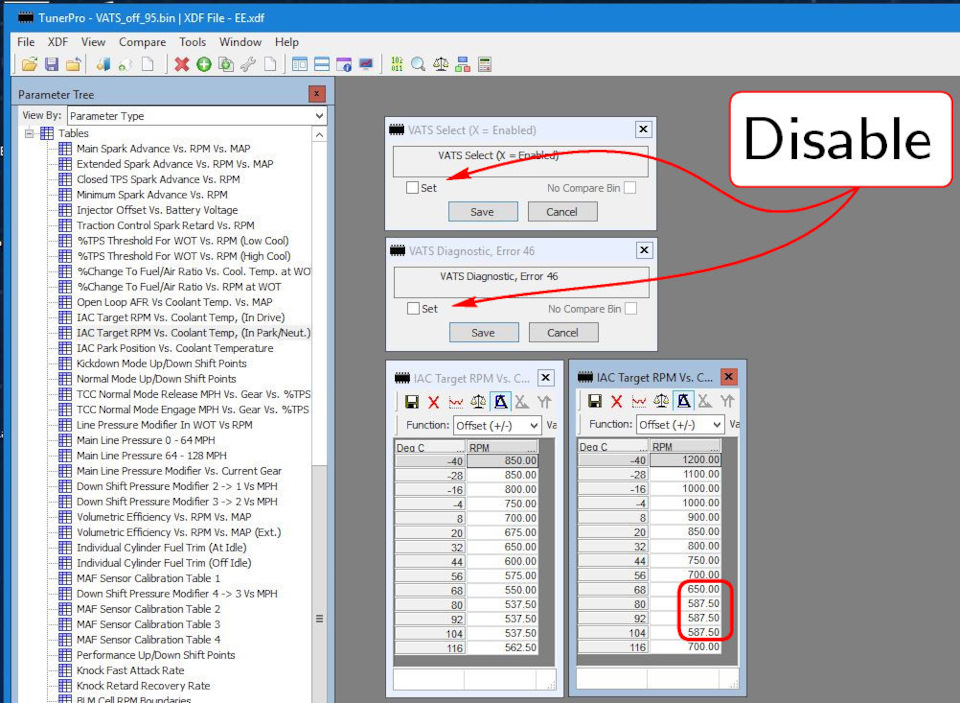Open the Compare menu
960x703 pixels.
click(x=142, y=42)
